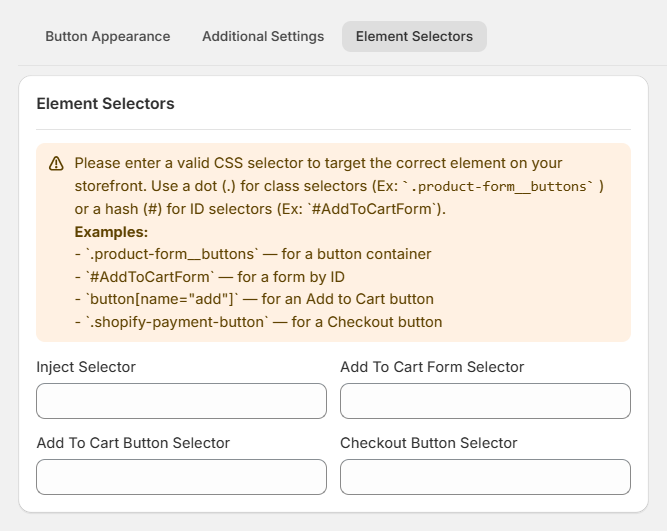Click the Add To Cart Form Selector label
667x531 pixels.
coord(432,367)
